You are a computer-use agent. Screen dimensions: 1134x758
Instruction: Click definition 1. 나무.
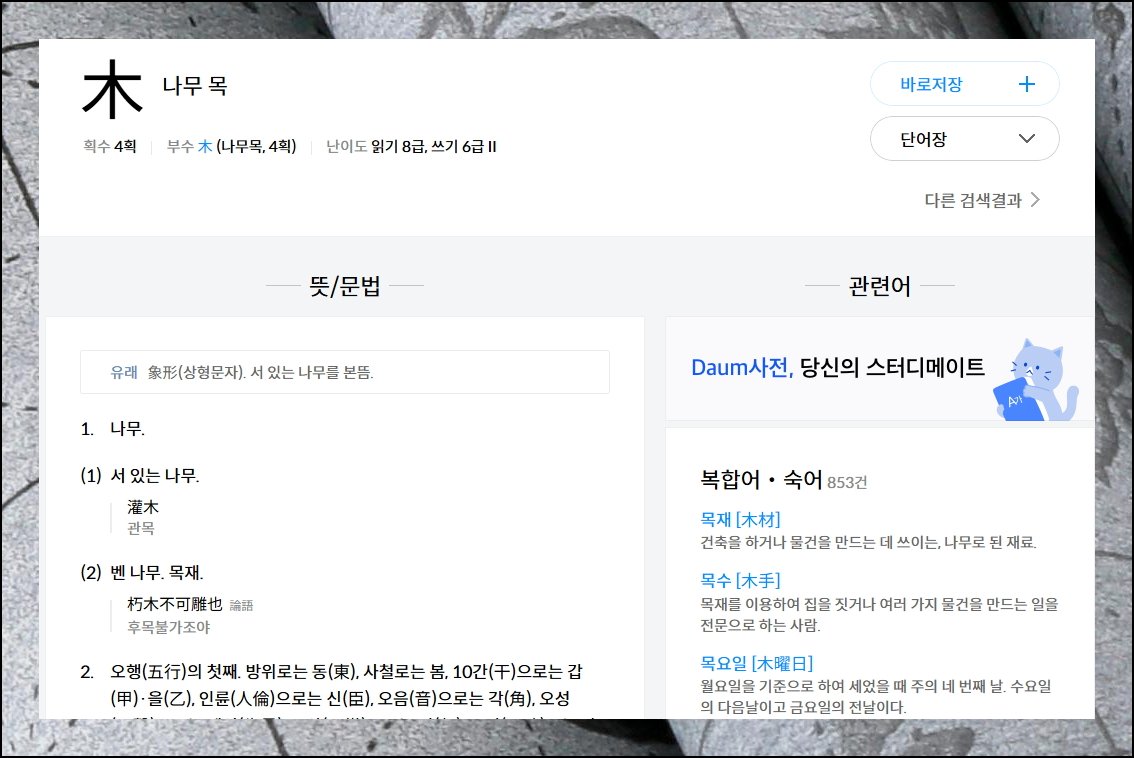point(113,429)
